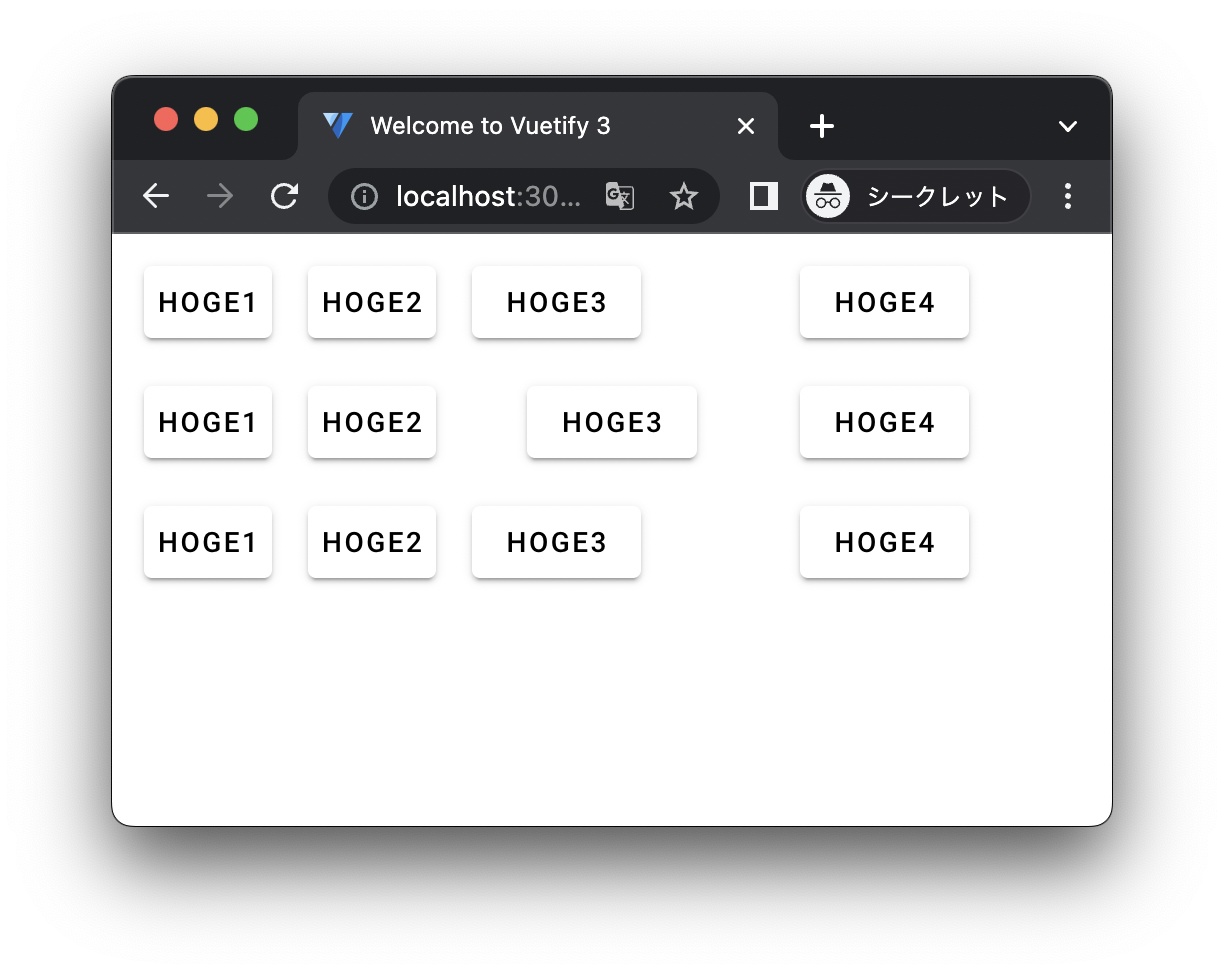Screen dimensions: 1224x974
Task: Go back with the back arrow
Action: coord(156,196)
